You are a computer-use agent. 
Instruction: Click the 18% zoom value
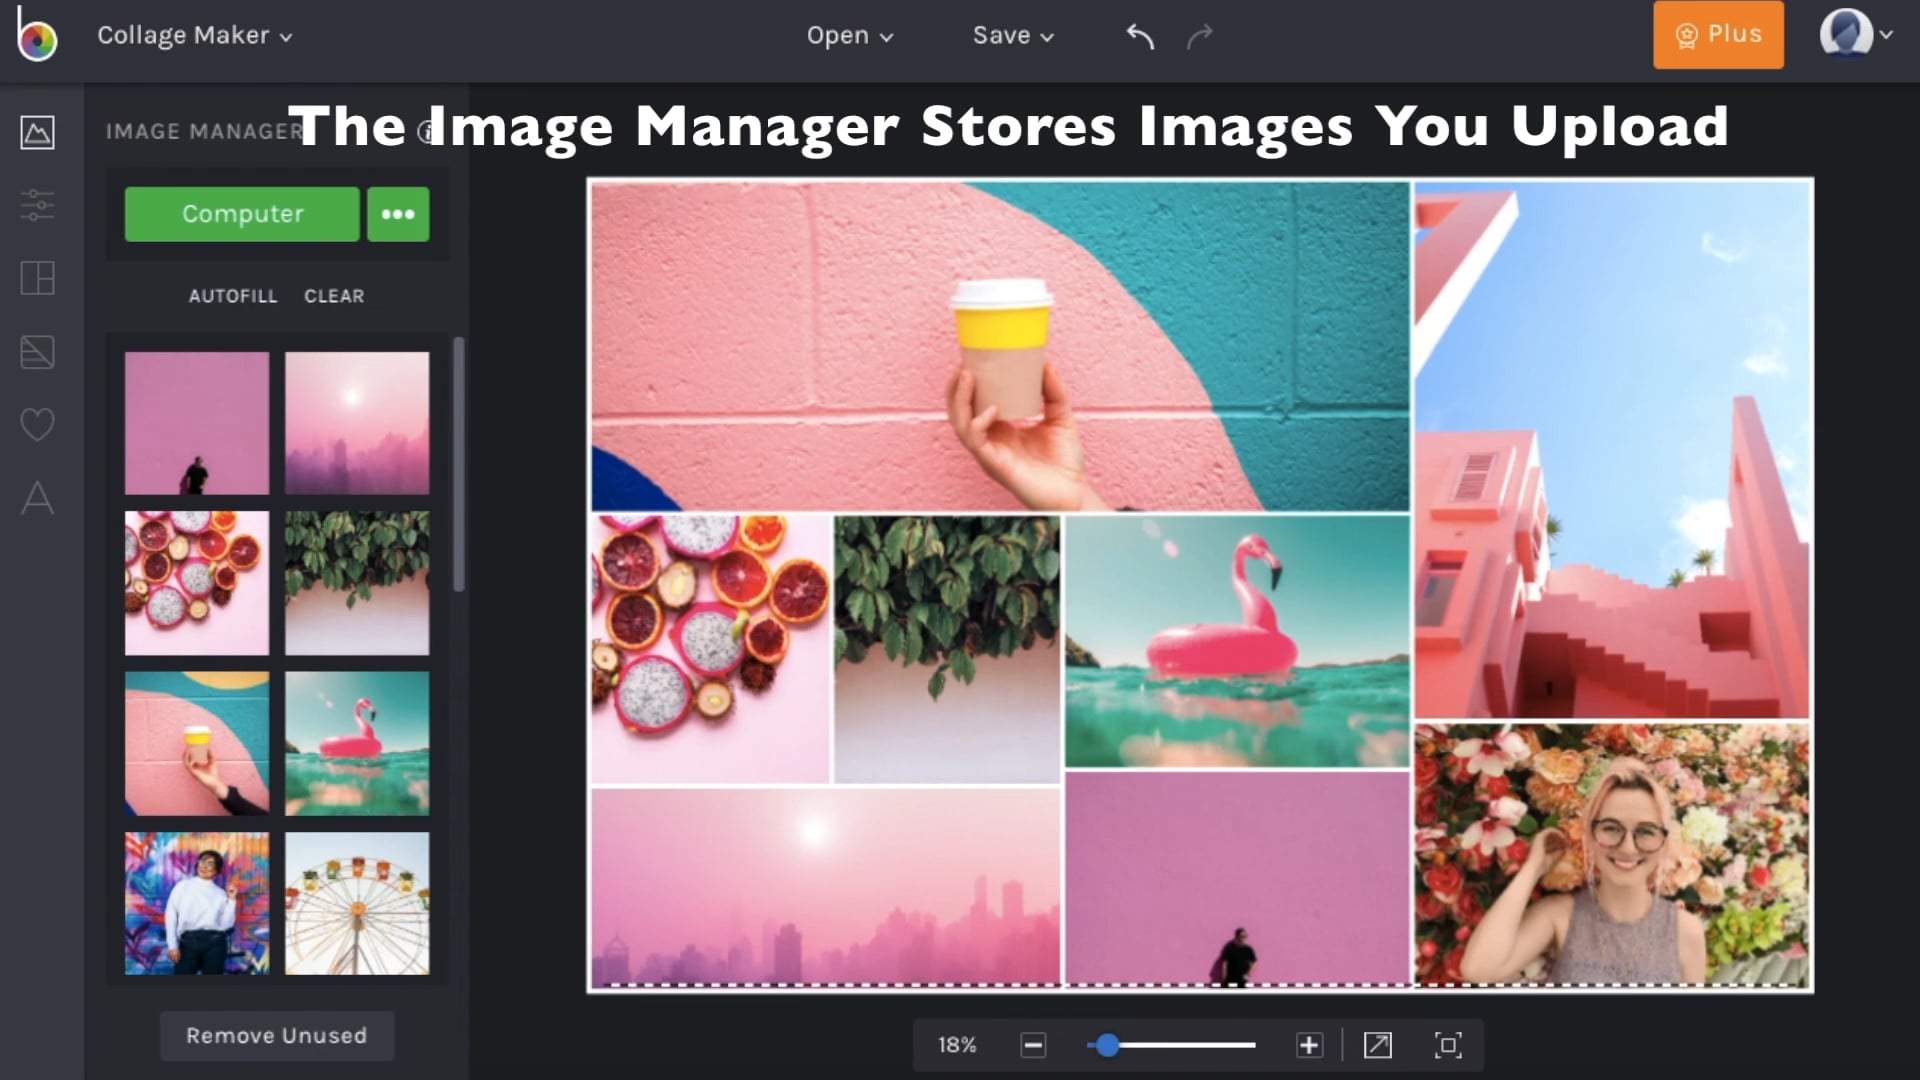point(957,1045)
